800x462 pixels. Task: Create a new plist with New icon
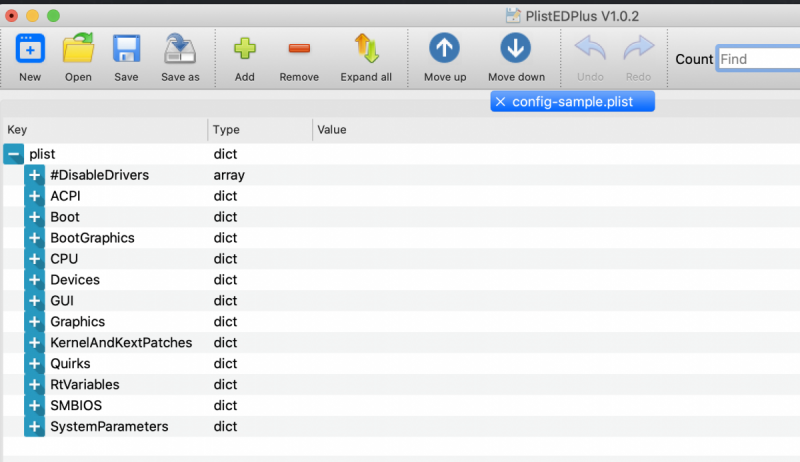click(x=30, y=49)
